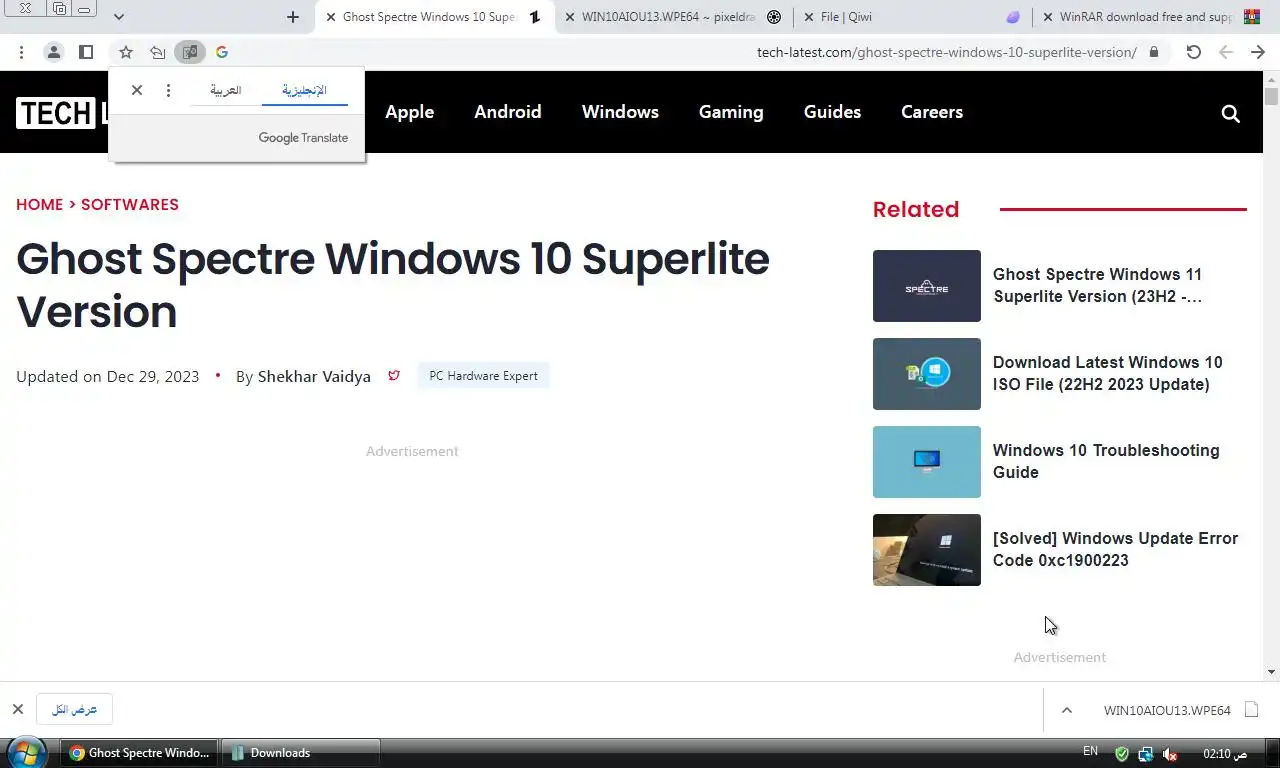Open the Apple nav menu item
The width and height of the screenshot is (1280, 768).
pyautogui.click(x=410, y=112)
